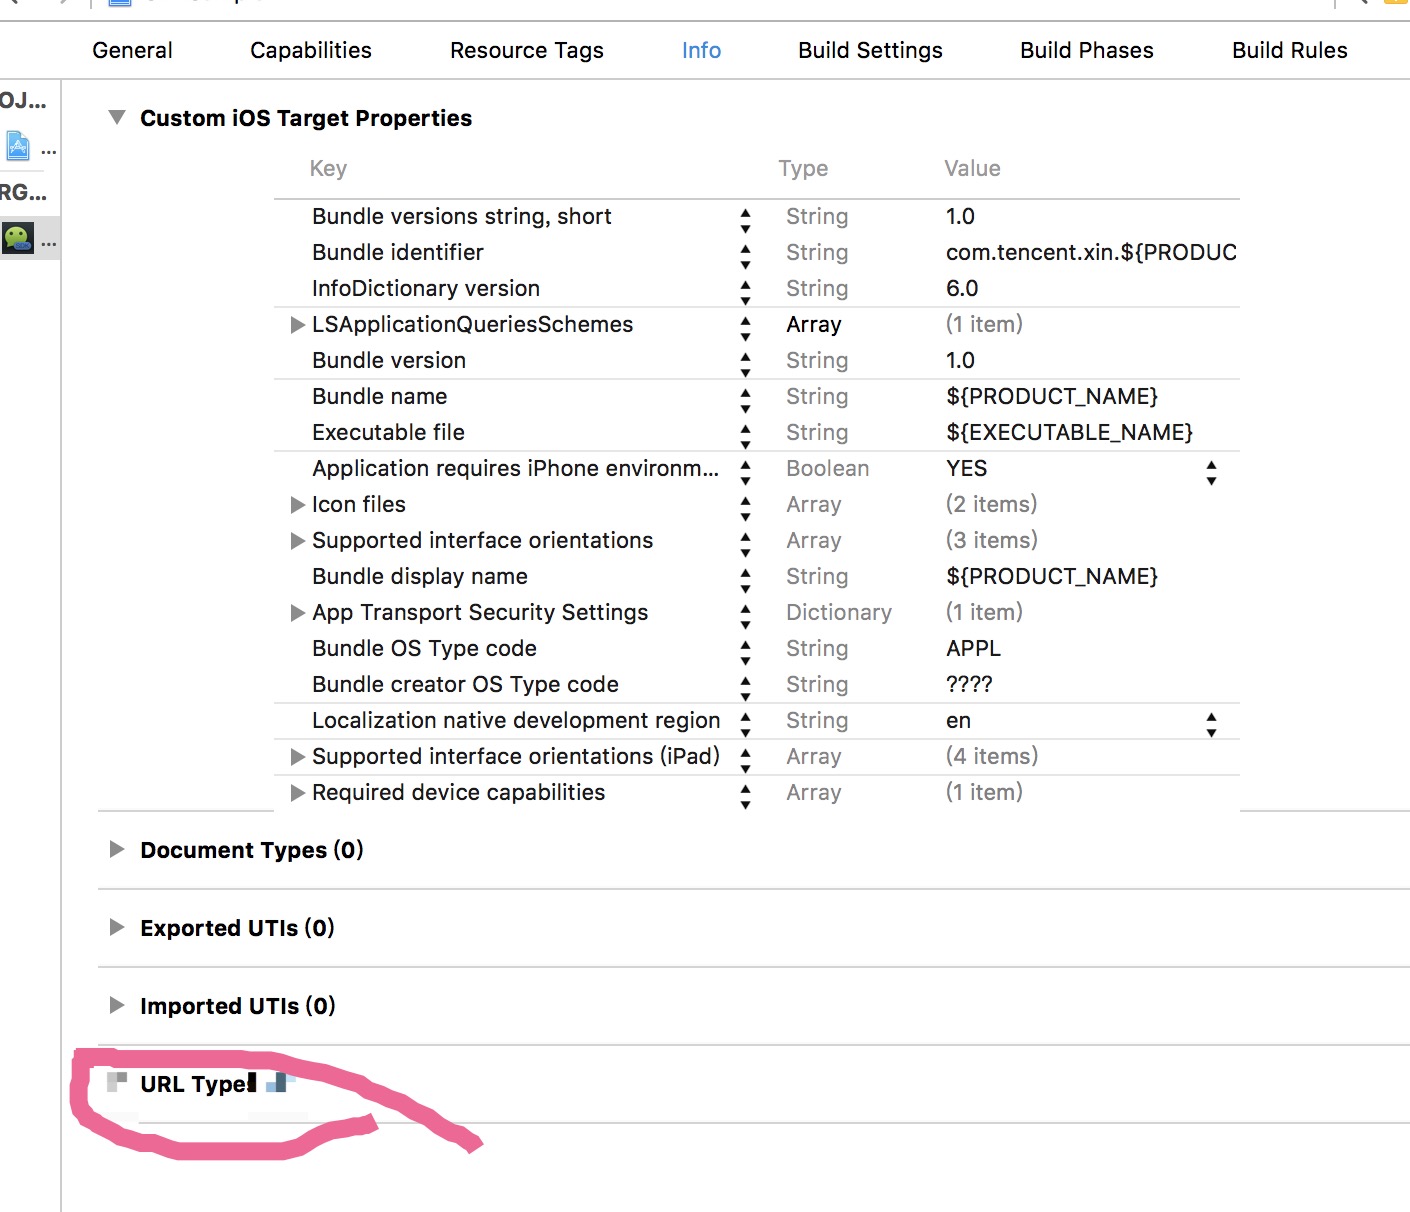Select Bundle name value ${PRODUCT_NAME}
This screenshot has height=1212, width=1410.
click(x=1052, y=396)
